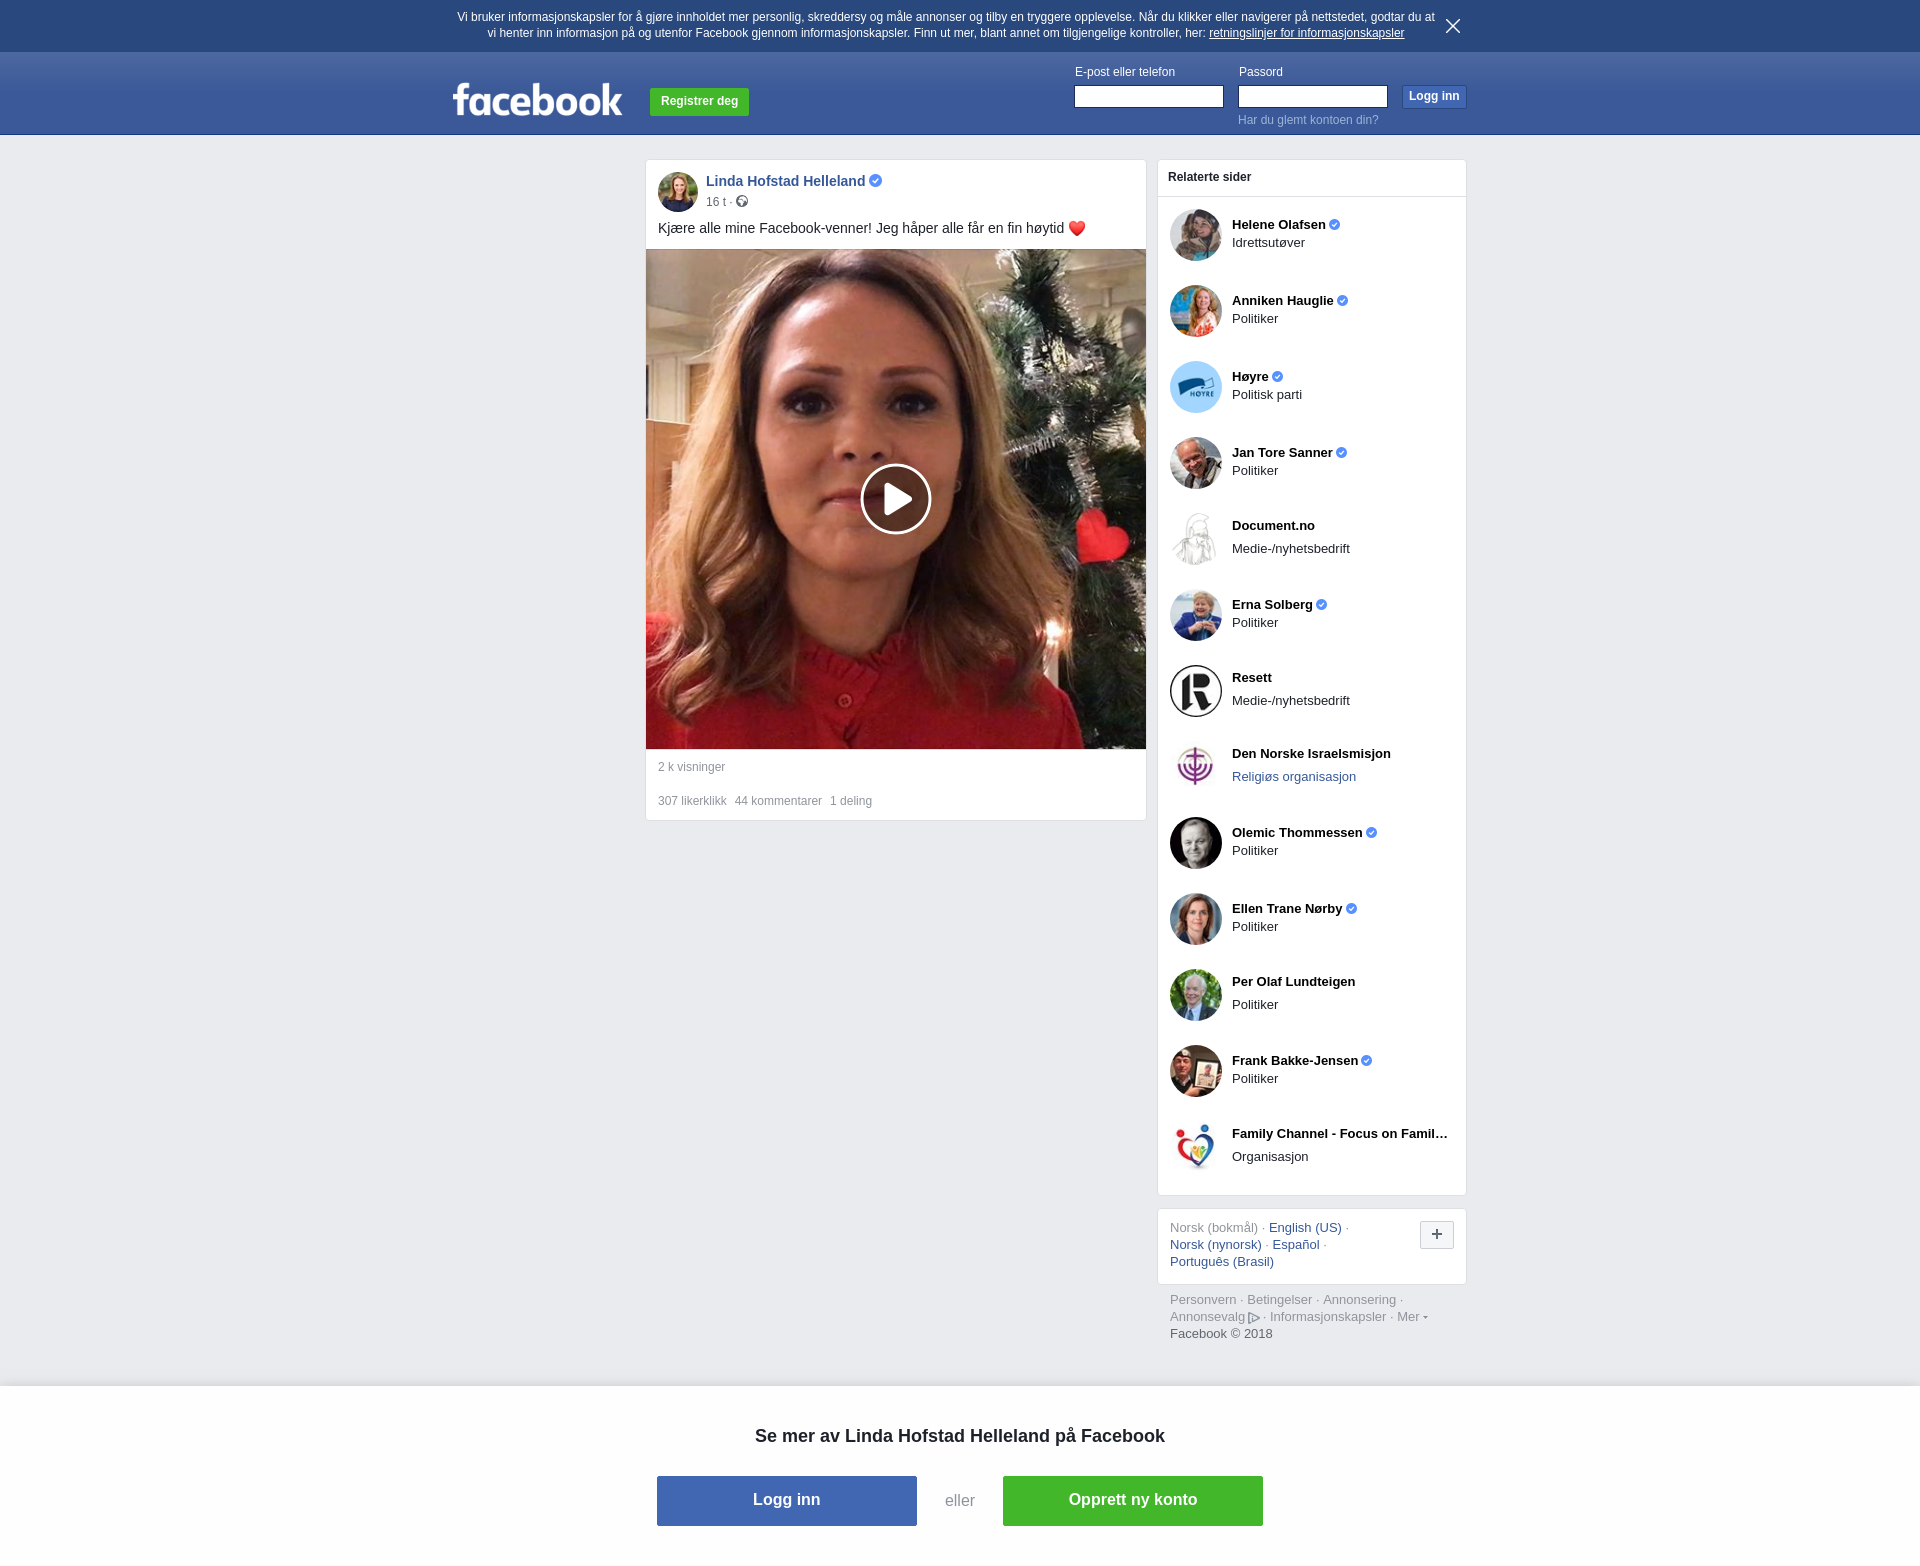Click the Per Olaf Lundteigen name link
This screenshot has height=1566, width=1920.
coord(1293,982)
